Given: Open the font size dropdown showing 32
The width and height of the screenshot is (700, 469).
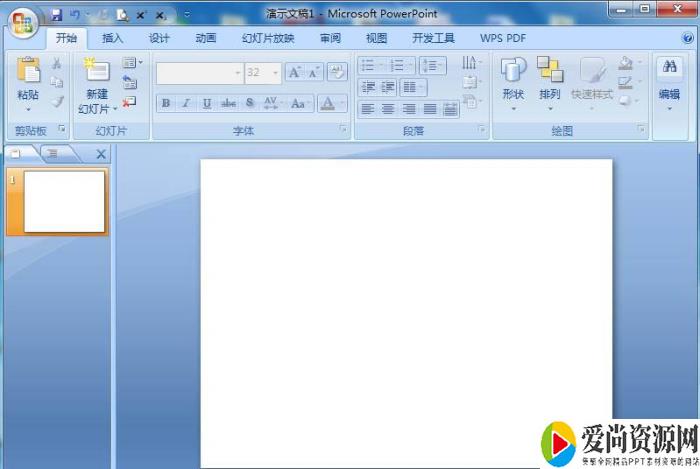Looking at the screenshot, I should tap(276, 72).
